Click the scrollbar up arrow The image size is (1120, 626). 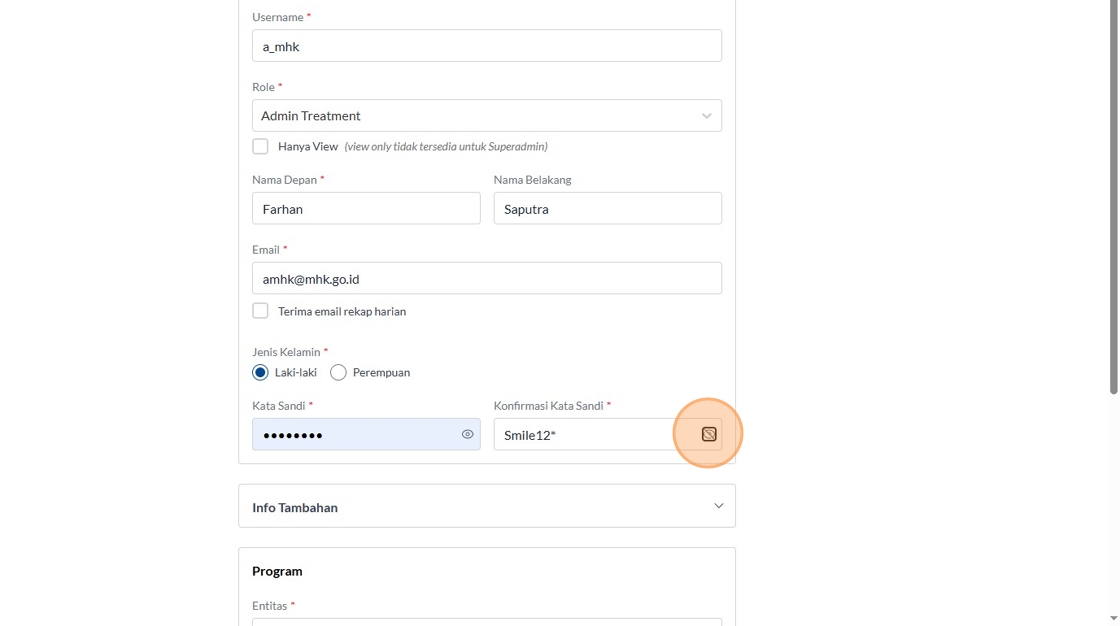[1113, 6]
